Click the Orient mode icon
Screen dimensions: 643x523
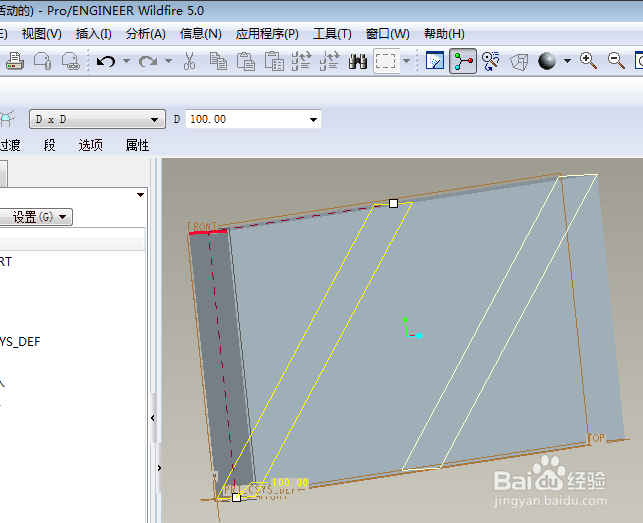(x=490, y=61)
